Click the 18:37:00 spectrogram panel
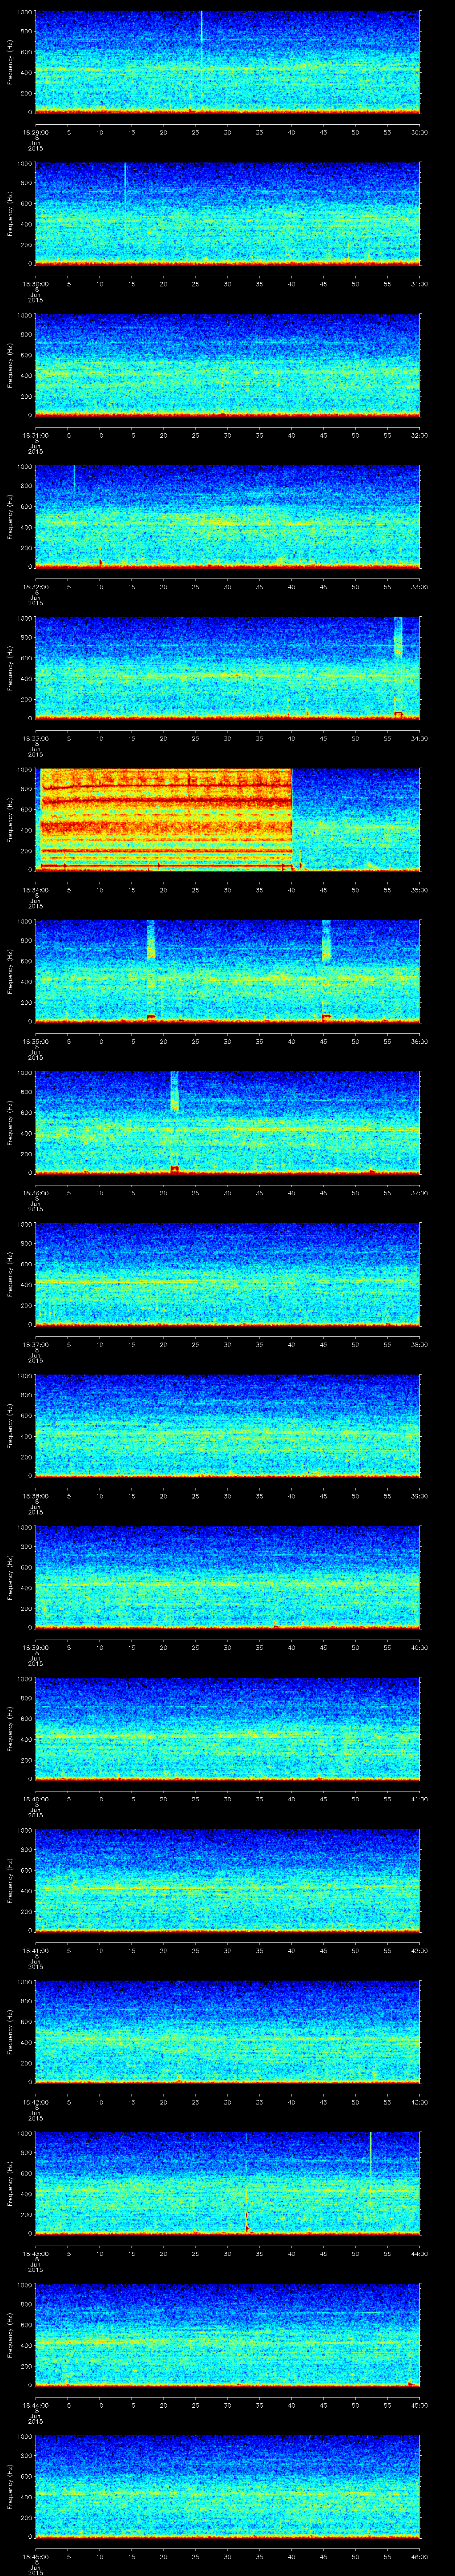The height and width of the screenshot is (2576, 455). pyautogui.click(x=228, y=1273)
